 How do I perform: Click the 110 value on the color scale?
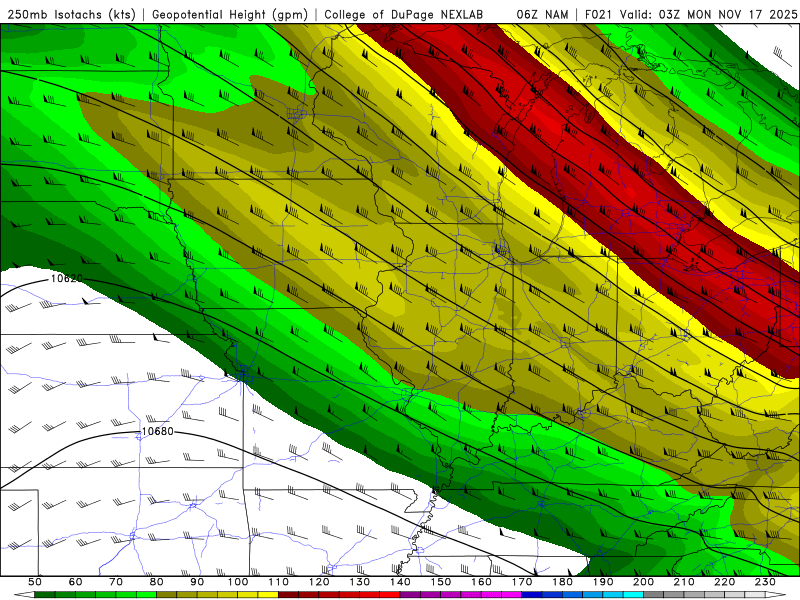pos(279,582)
